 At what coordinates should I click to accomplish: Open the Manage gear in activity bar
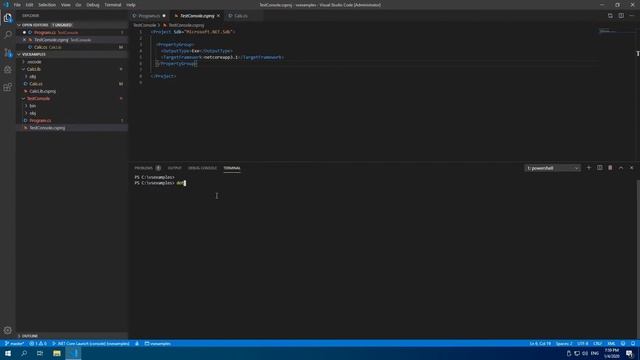8,330
